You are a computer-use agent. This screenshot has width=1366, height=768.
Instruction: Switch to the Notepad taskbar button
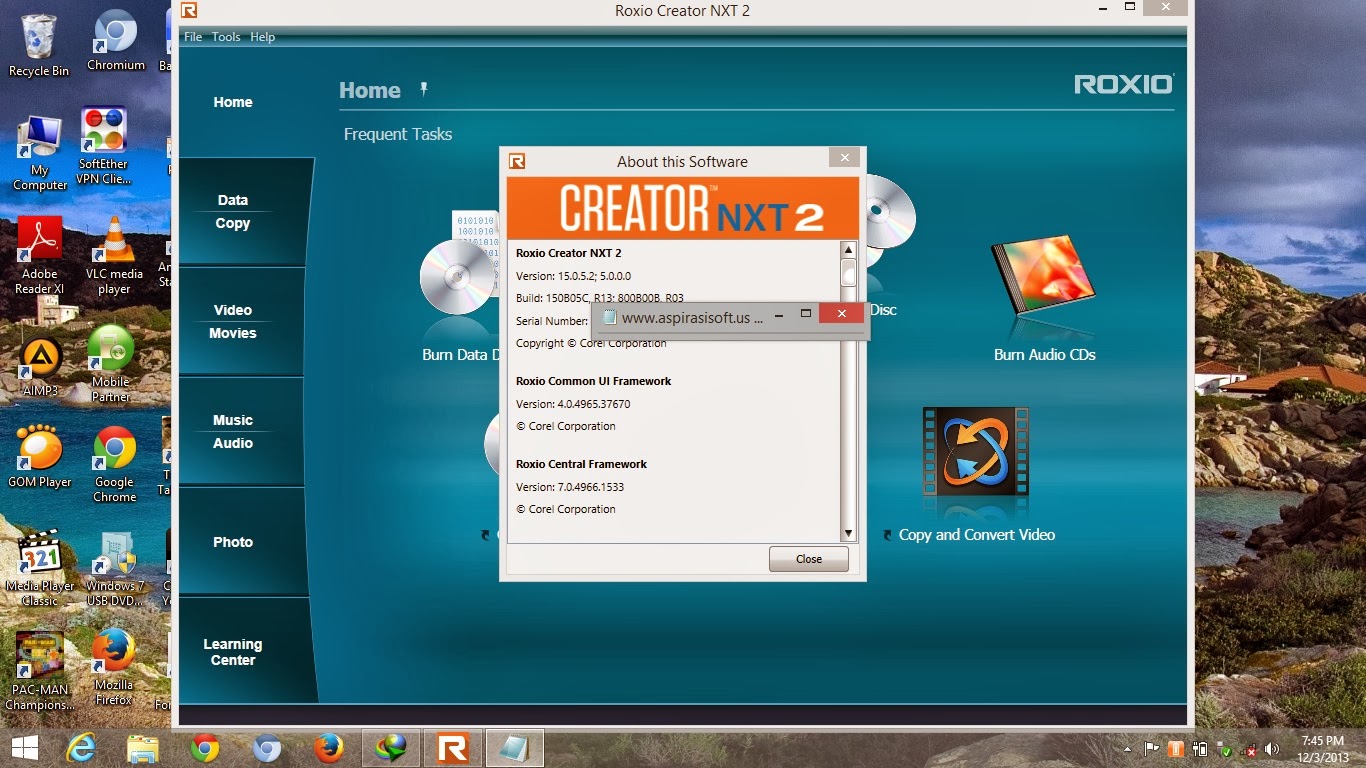click(x=515, y=747)
